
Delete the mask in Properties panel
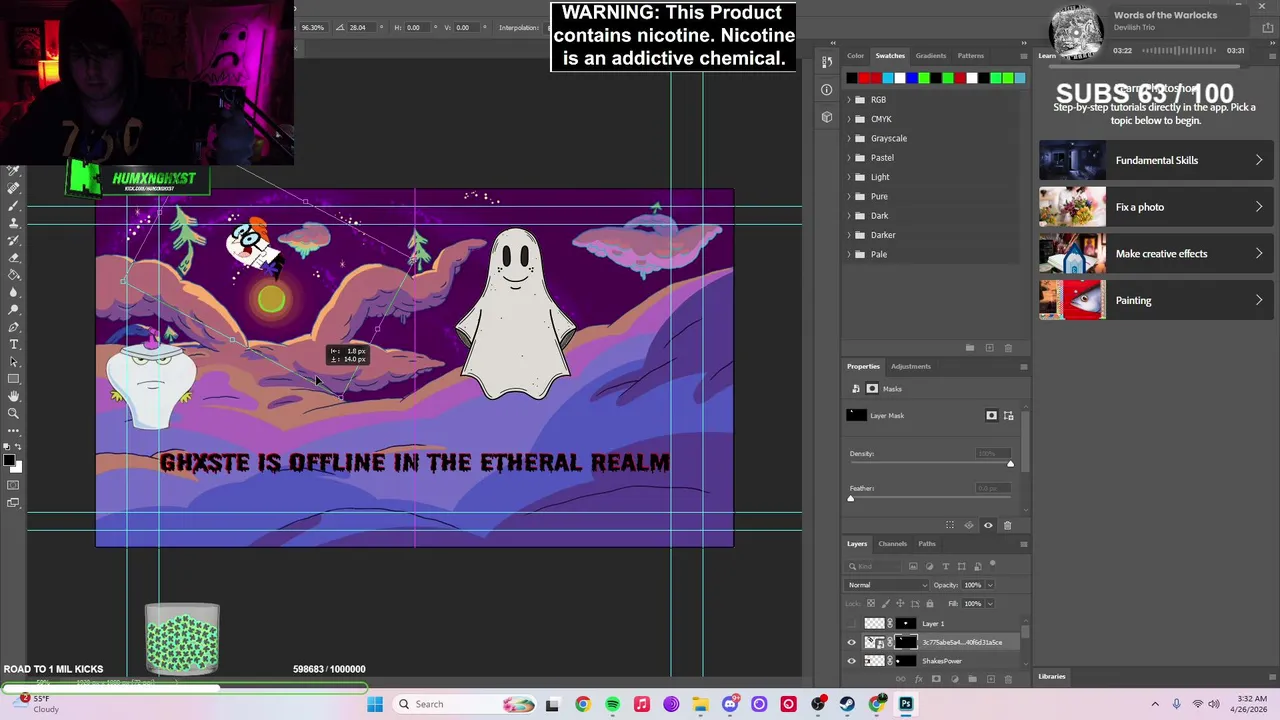(x=1007, y=525)
